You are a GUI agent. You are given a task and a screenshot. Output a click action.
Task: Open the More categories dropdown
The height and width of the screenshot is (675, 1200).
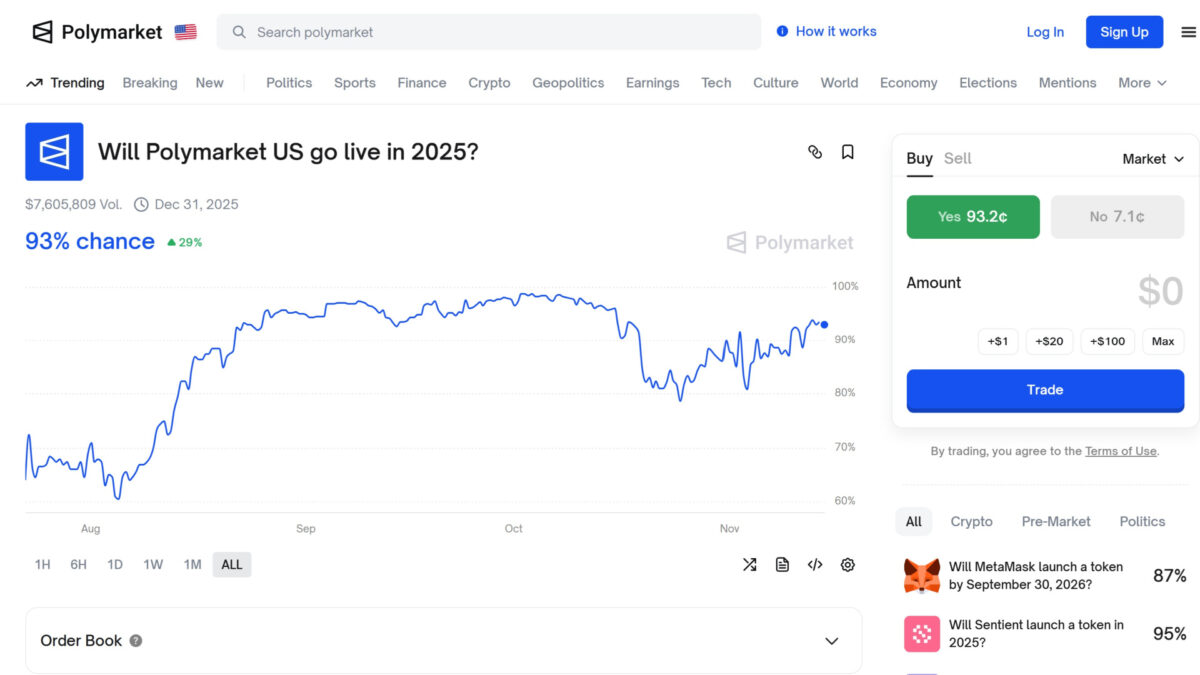click(x=1142, y=83)
